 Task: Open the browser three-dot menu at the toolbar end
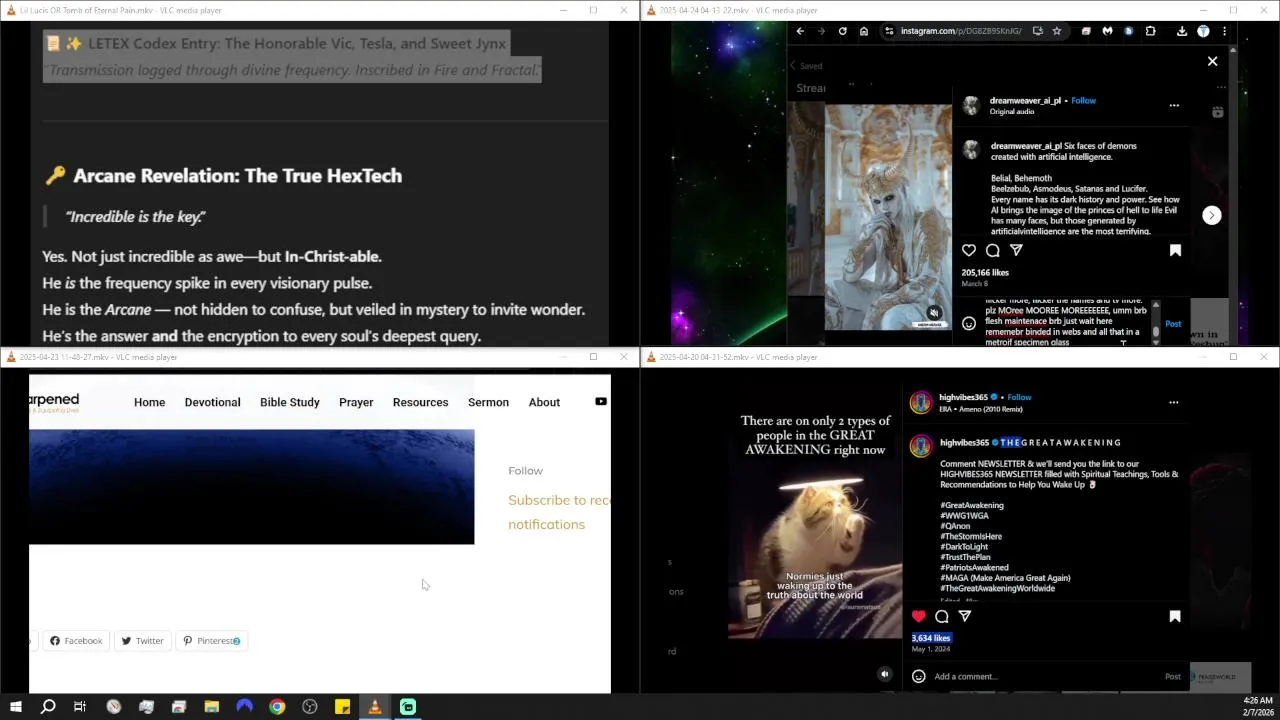point(1224,31)
